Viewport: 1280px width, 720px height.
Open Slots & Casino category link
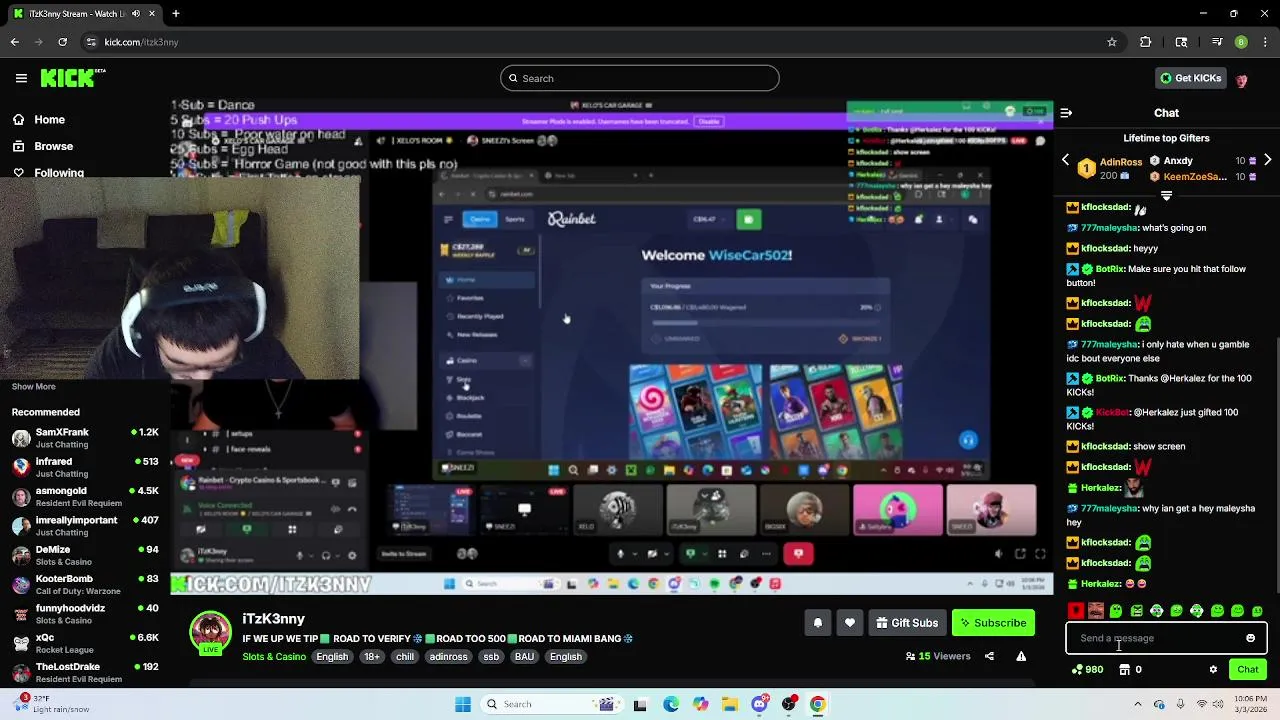274,657
